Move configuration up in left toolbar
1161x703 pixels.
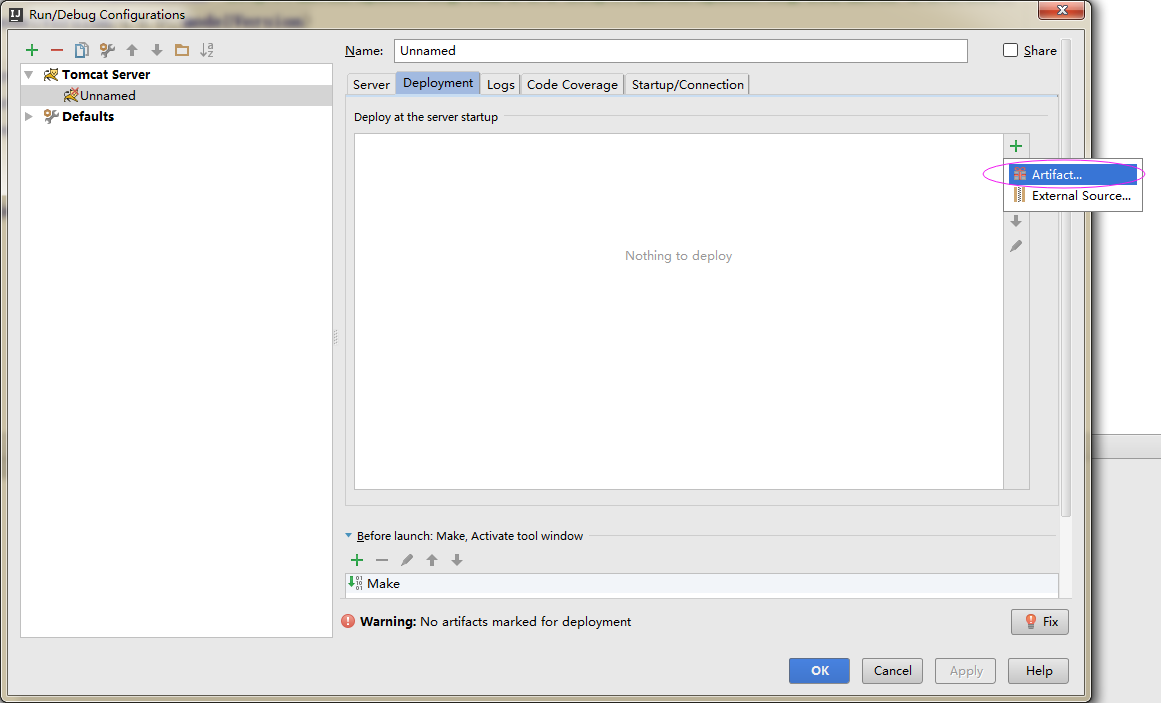(132, 50)
